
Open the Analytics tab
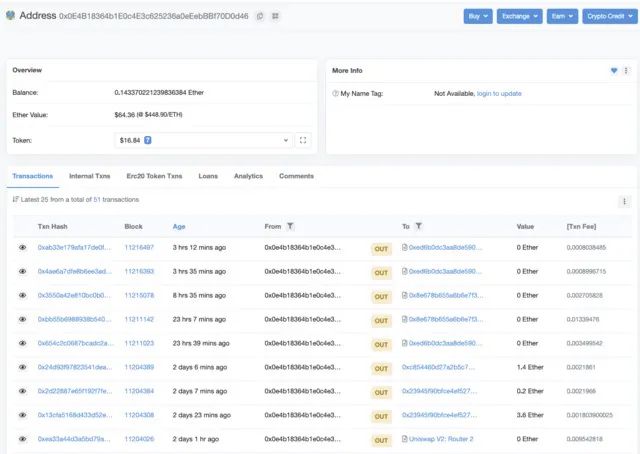coord(249,176)
